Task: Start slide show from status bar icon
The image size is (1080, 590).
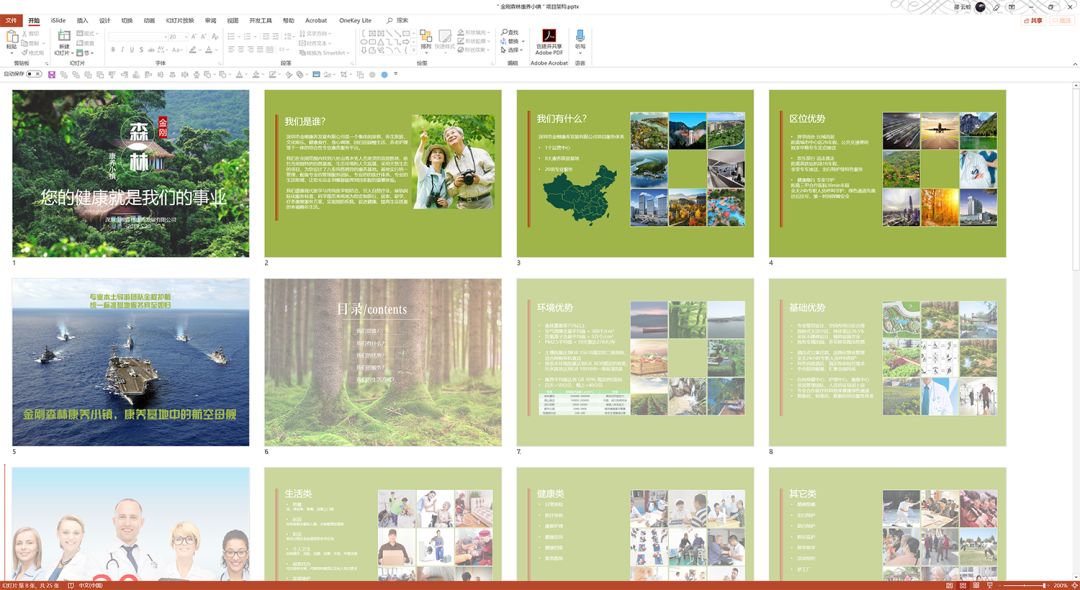Action: [989, 585]
